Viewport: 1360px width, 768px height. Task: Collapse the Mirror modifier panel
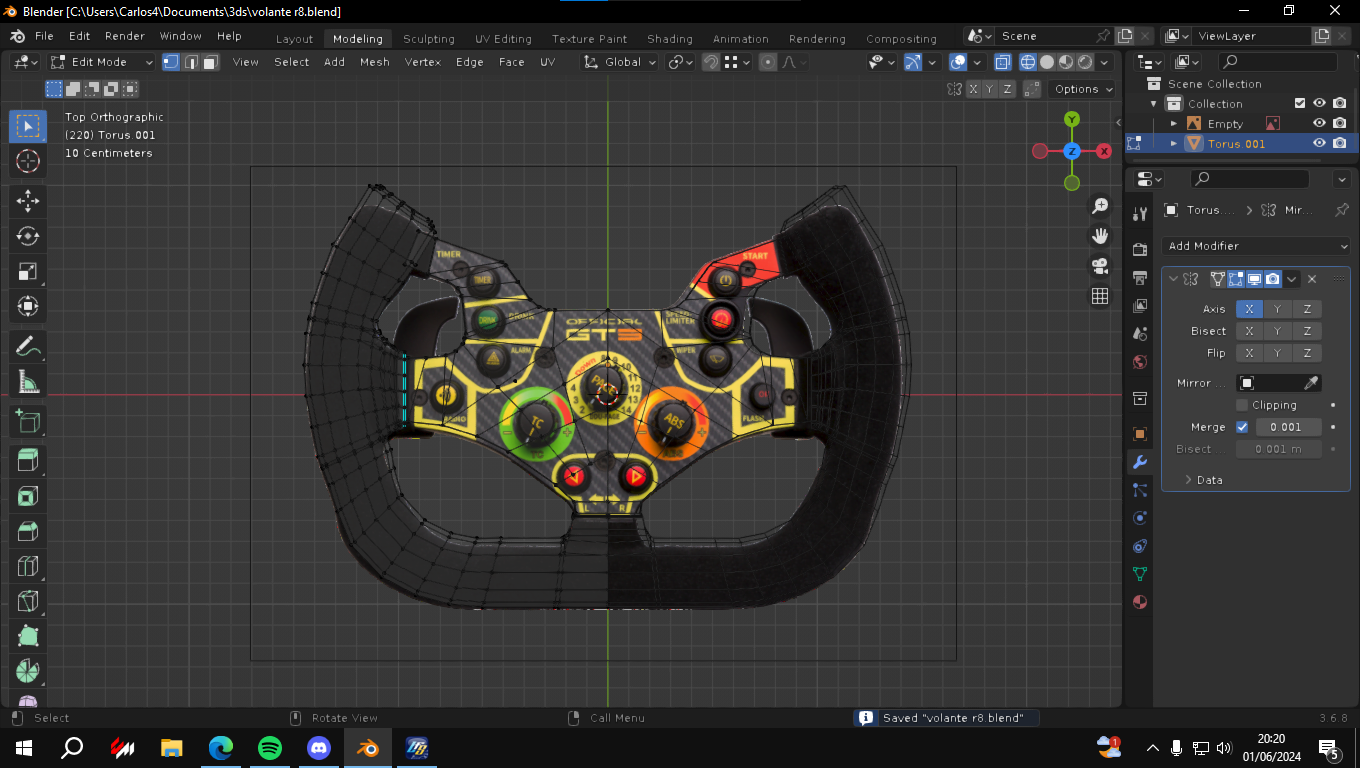(1173, 279)
